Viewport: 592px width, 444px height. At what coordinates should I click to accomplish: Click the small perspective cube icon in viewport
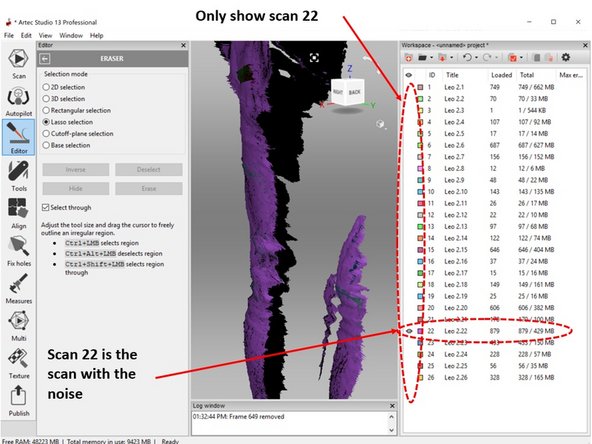click(380, 124)
